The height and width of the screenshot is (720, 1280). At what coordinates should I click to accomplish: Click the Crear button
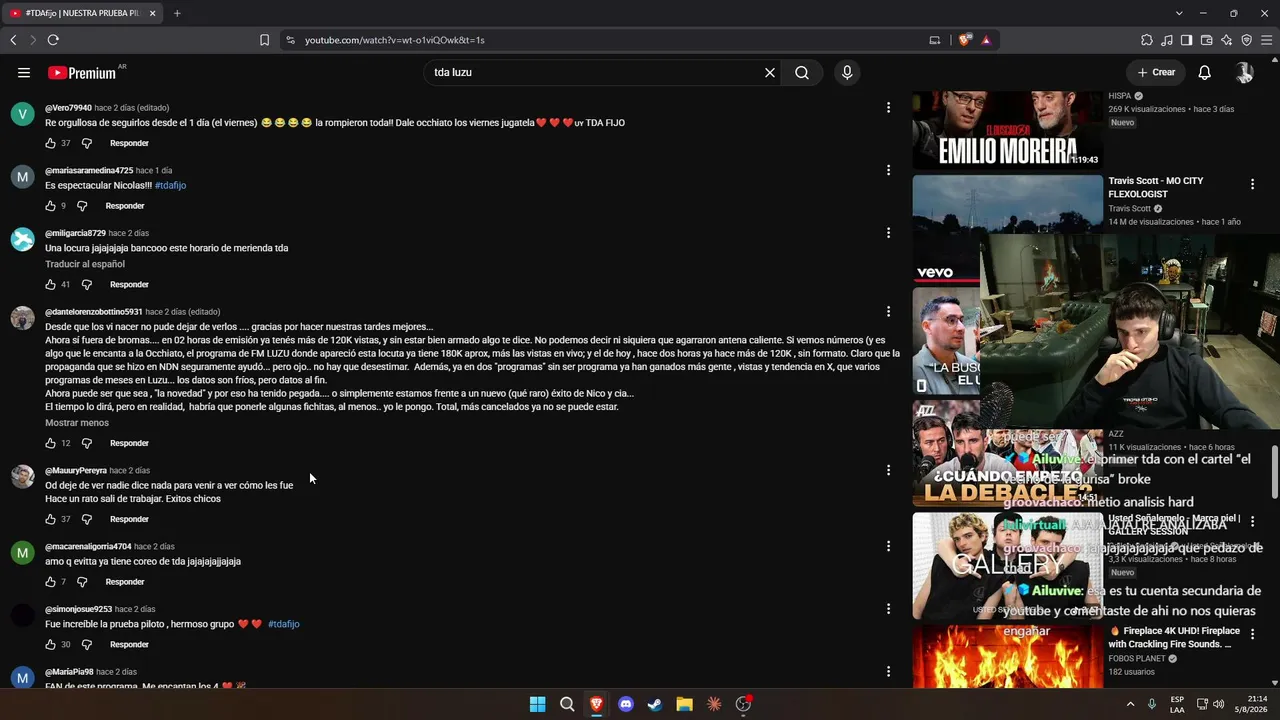pos(1156,72)
